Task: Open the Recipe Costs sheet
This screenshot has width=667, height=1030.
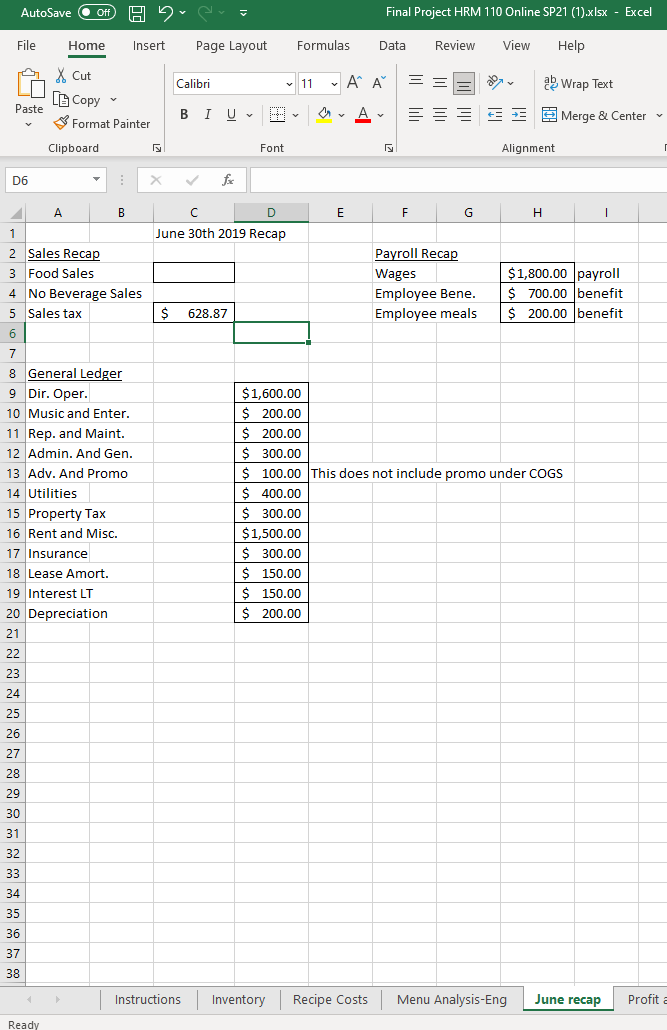Action: coord(330,999)
